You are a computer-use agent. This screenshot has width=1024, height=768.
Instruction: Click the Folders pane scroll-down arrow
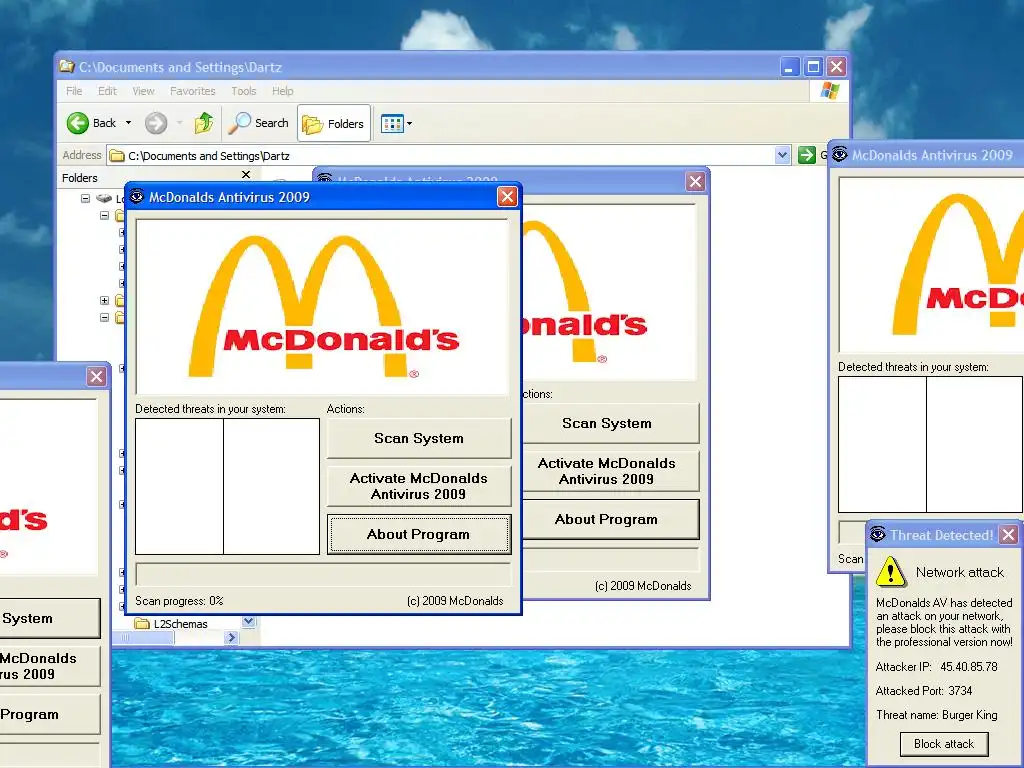click(x=249, y=621)
